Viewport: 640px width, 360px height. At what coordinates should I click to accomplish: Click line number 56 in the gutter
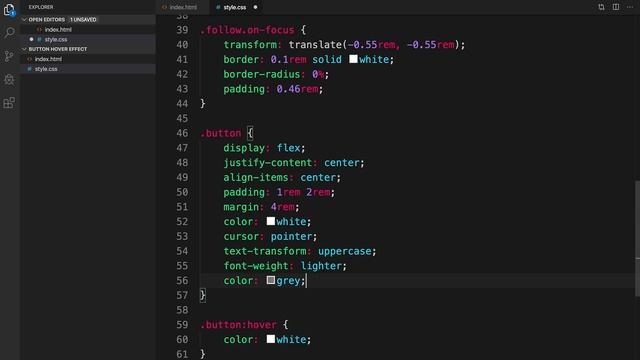182,280
